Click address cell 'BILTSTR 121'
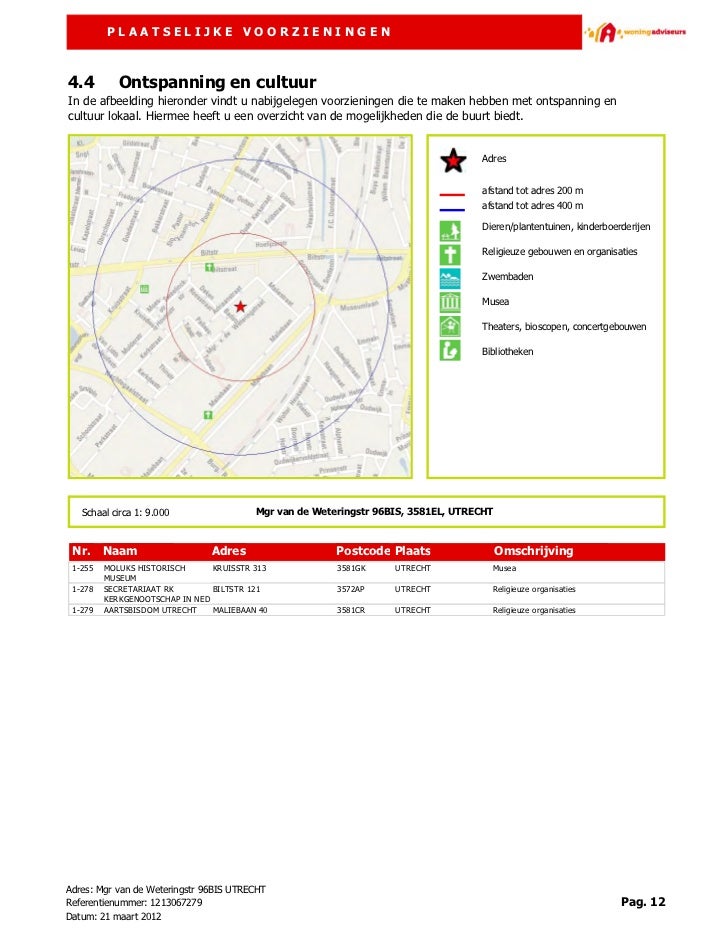The width and height of the screenshot is (728, 943). [x=236, y=589]
